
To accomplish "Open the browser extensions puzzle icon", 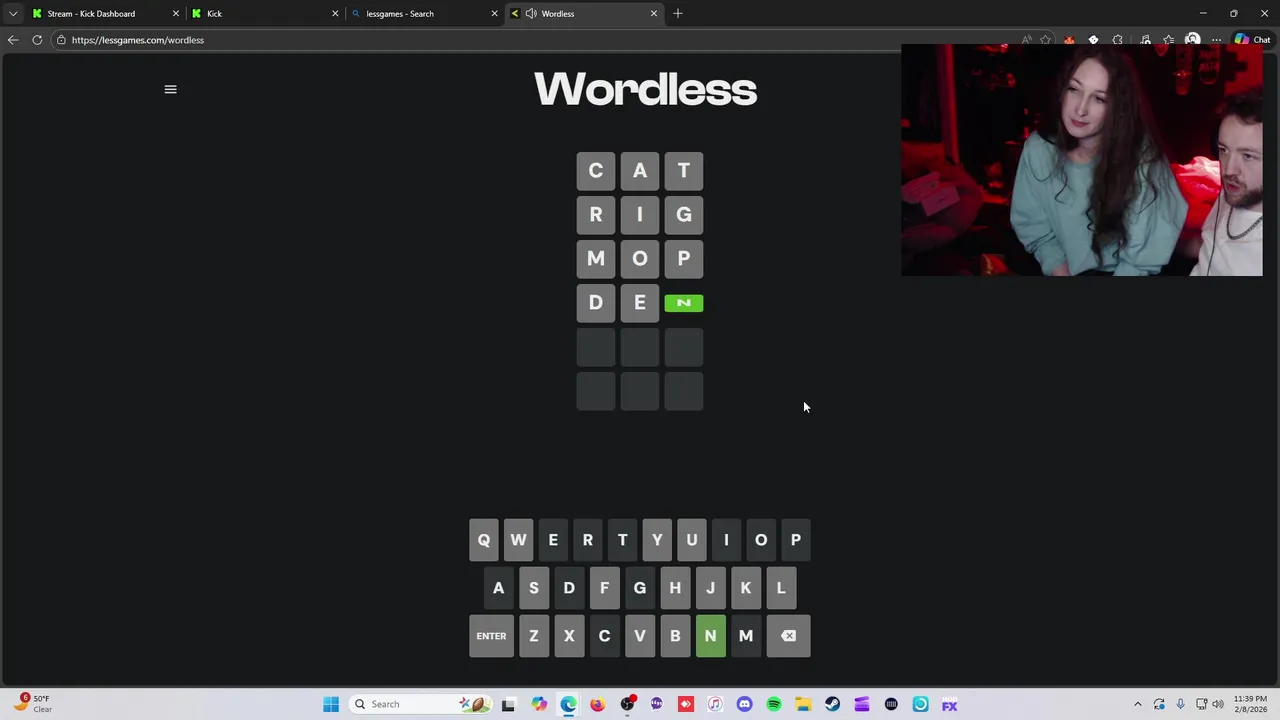I will [x=1118, y=40].
